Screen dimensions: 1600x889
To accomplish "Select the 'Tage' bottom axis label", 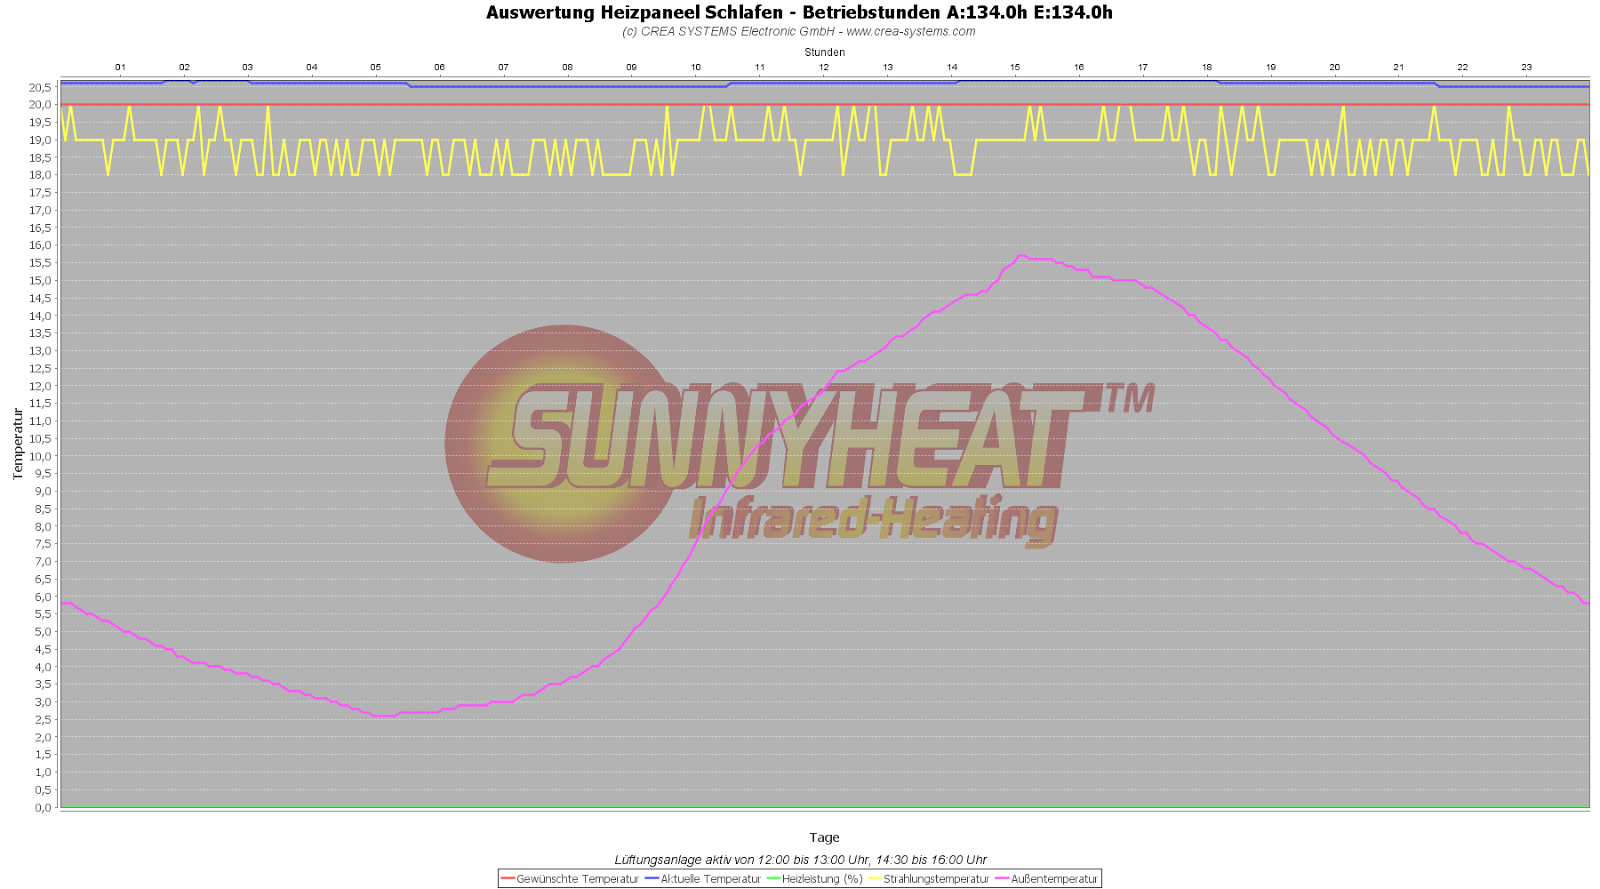I will 824,837.
